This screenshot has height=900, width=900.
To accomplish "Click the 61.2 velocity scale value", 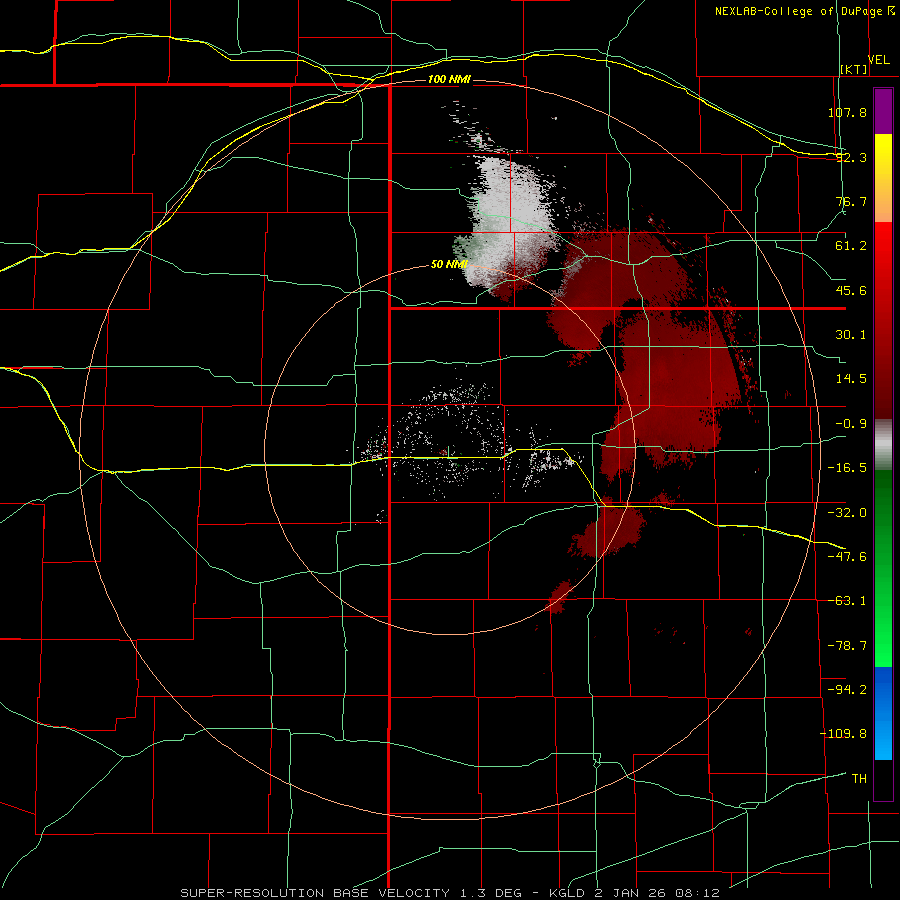I will 851,246.
